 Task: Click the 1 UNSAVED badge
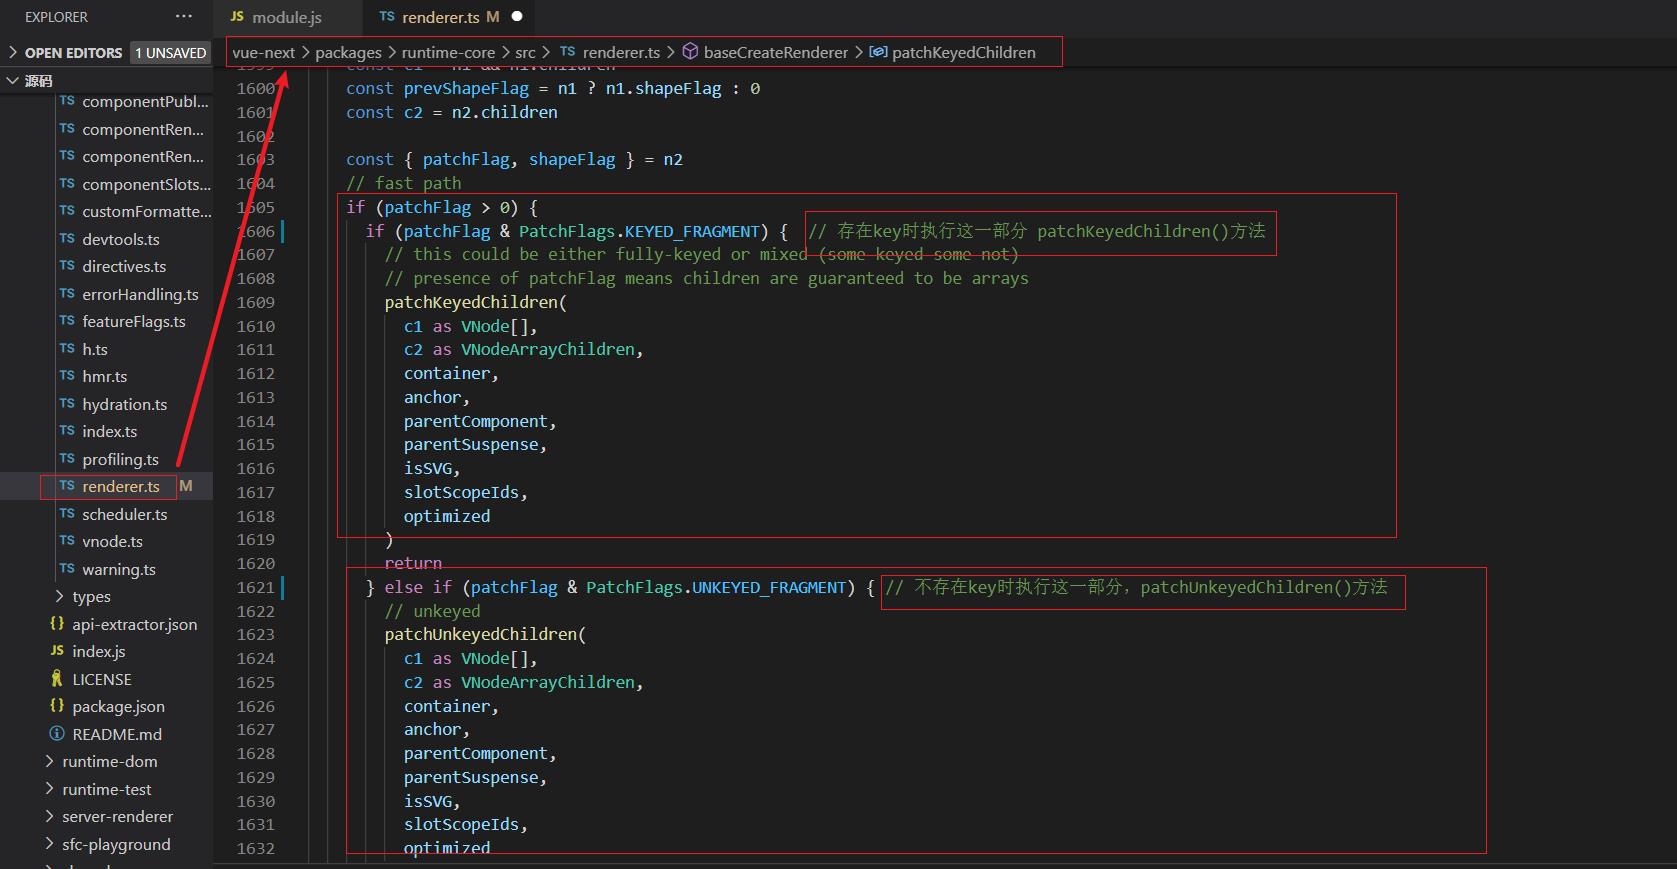[171, 53]
